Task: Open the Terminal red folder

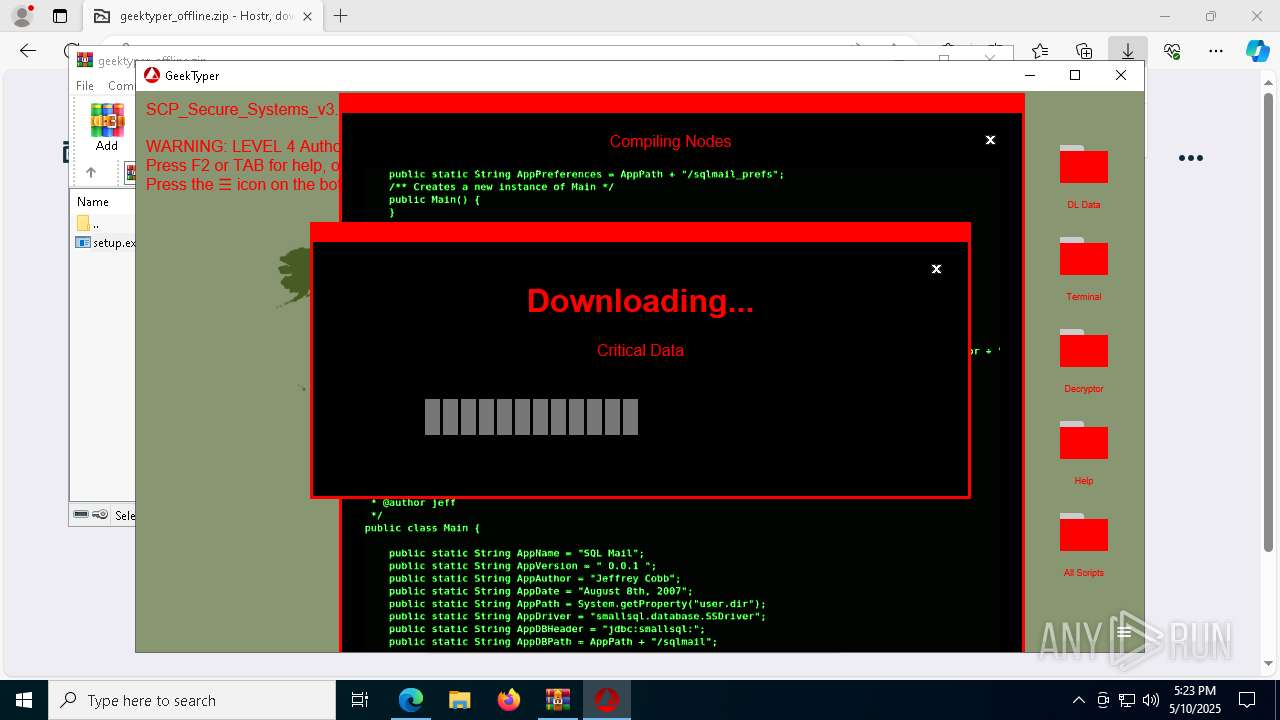Action: [1083, 257]
